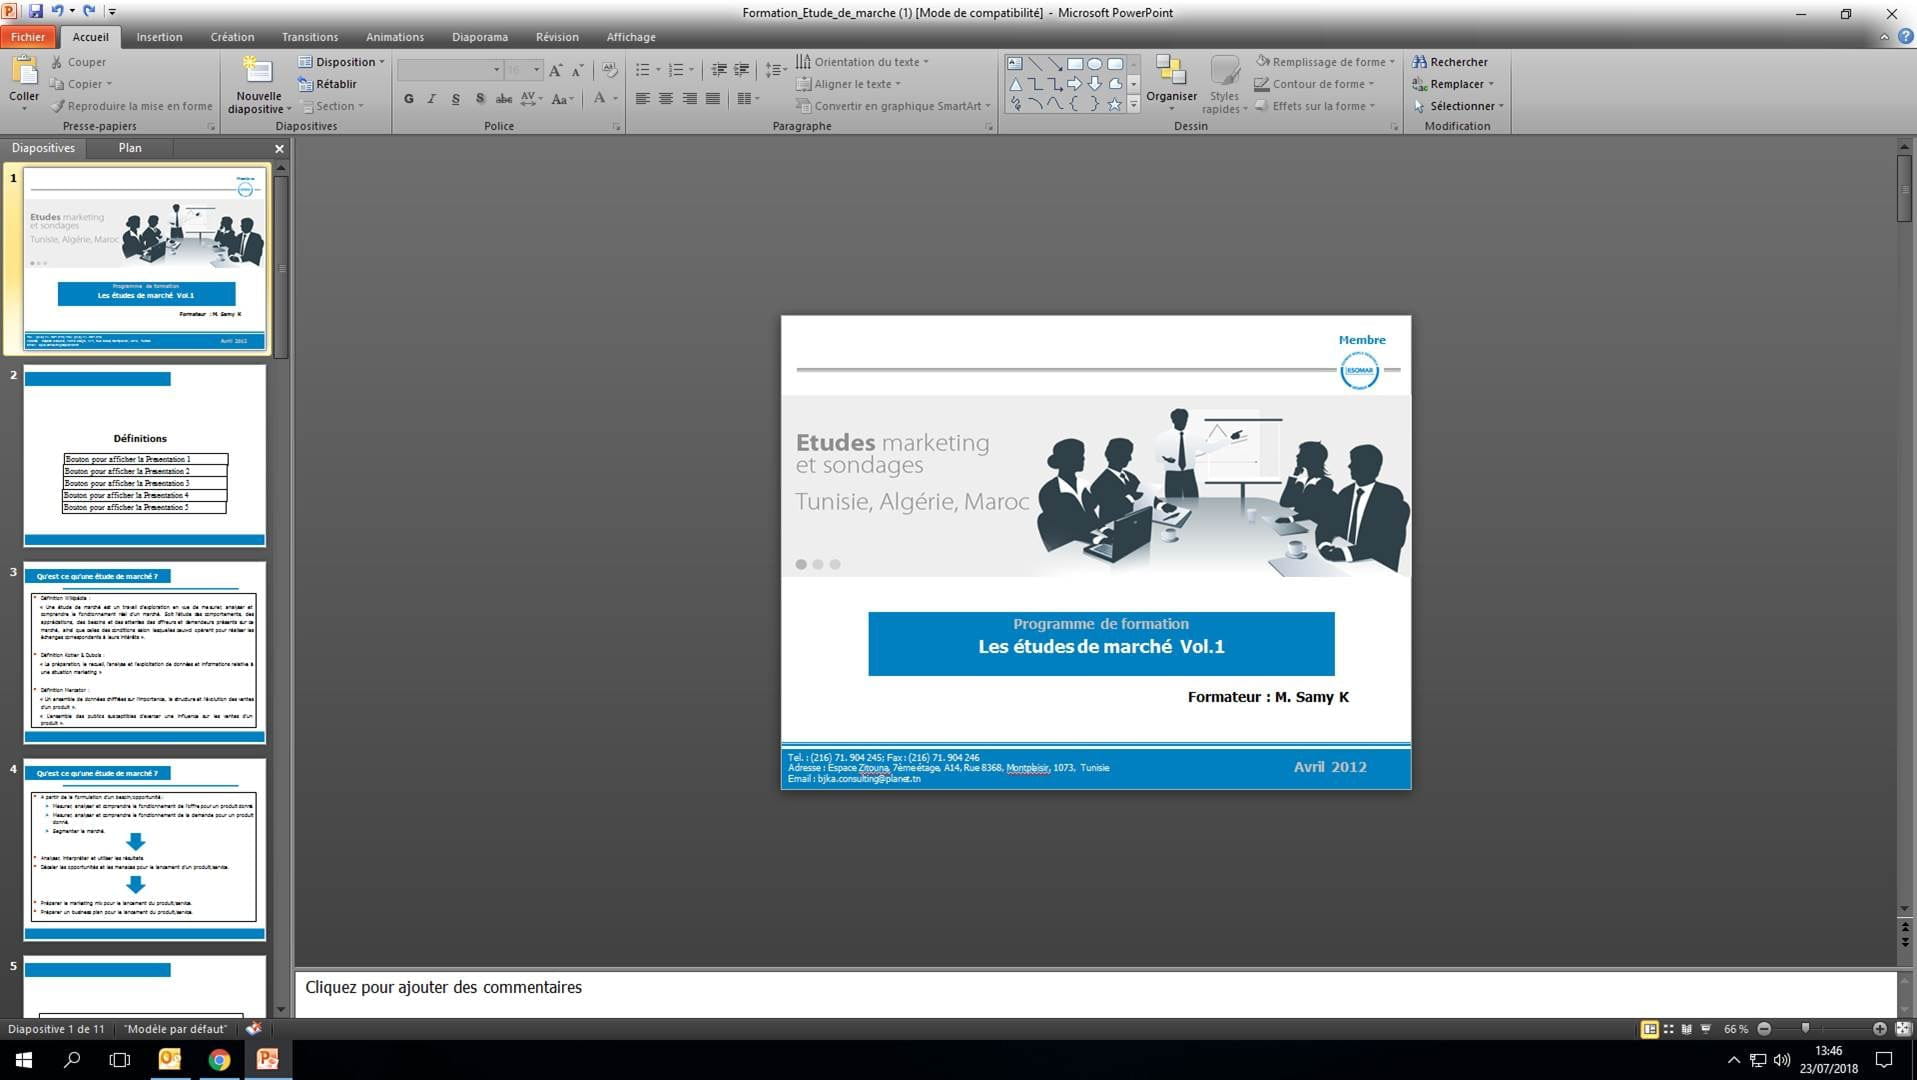
Task: Select the oval shape in the shapes gallery
Action: coord(1095,64)
